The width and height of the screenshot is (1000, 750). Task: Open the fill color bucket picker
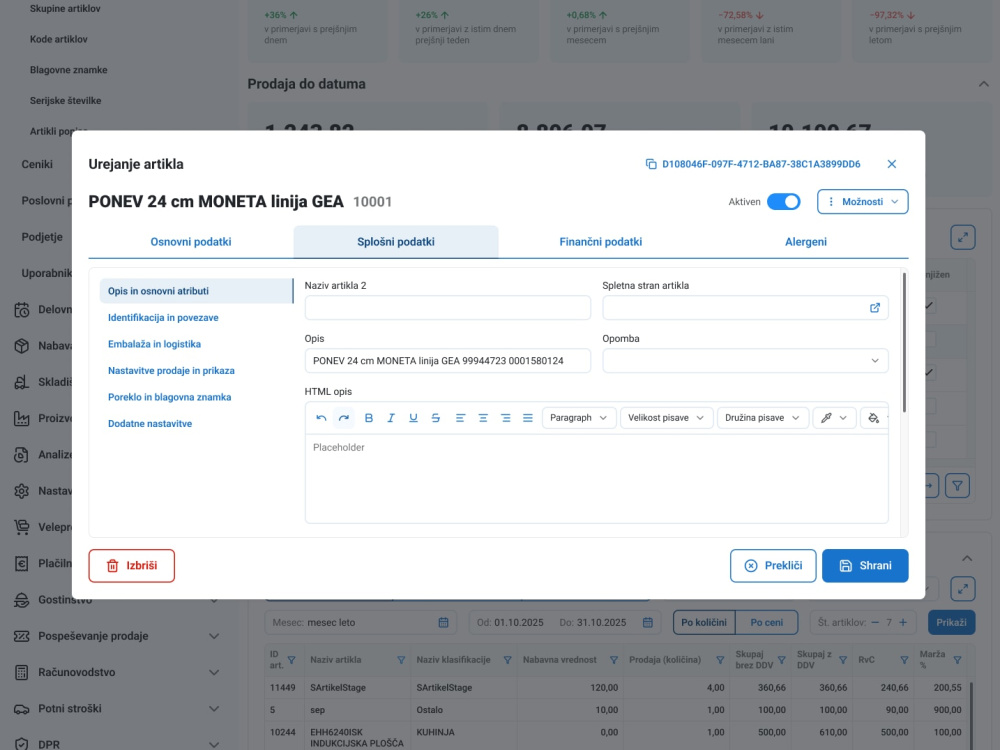coord(874,418)
